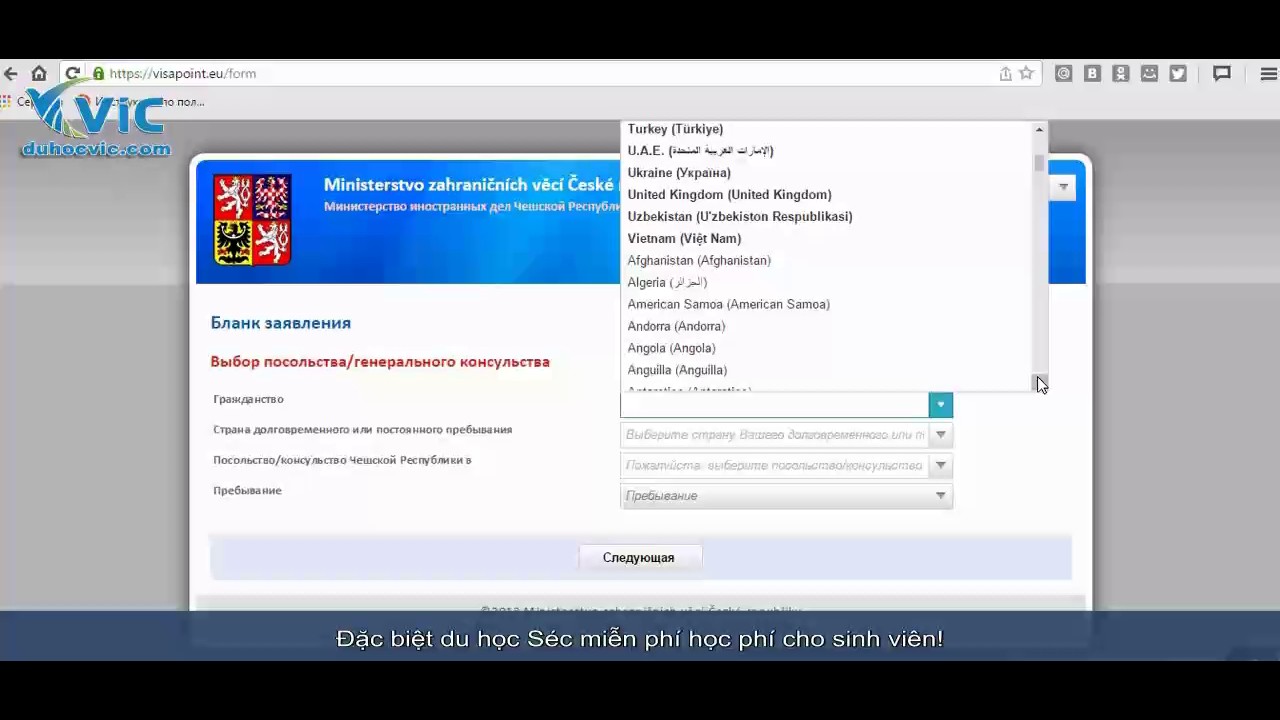The image size is (1280, 720).
Task: Open the apps grid icon in the bookmarks bar
Action: coord(6,101)
